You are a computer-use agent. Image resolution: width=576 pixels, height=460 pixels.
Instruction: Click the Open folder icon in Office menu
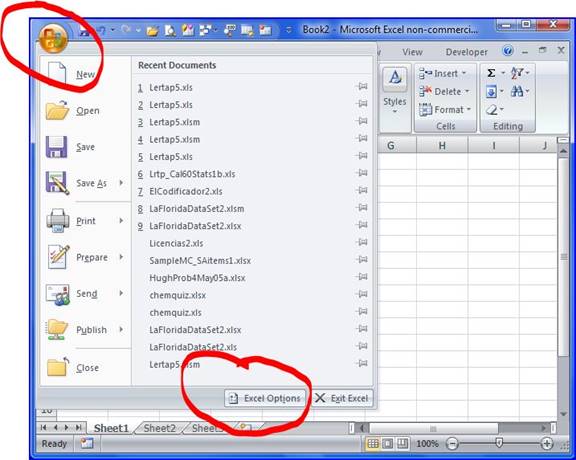[57, 110]
